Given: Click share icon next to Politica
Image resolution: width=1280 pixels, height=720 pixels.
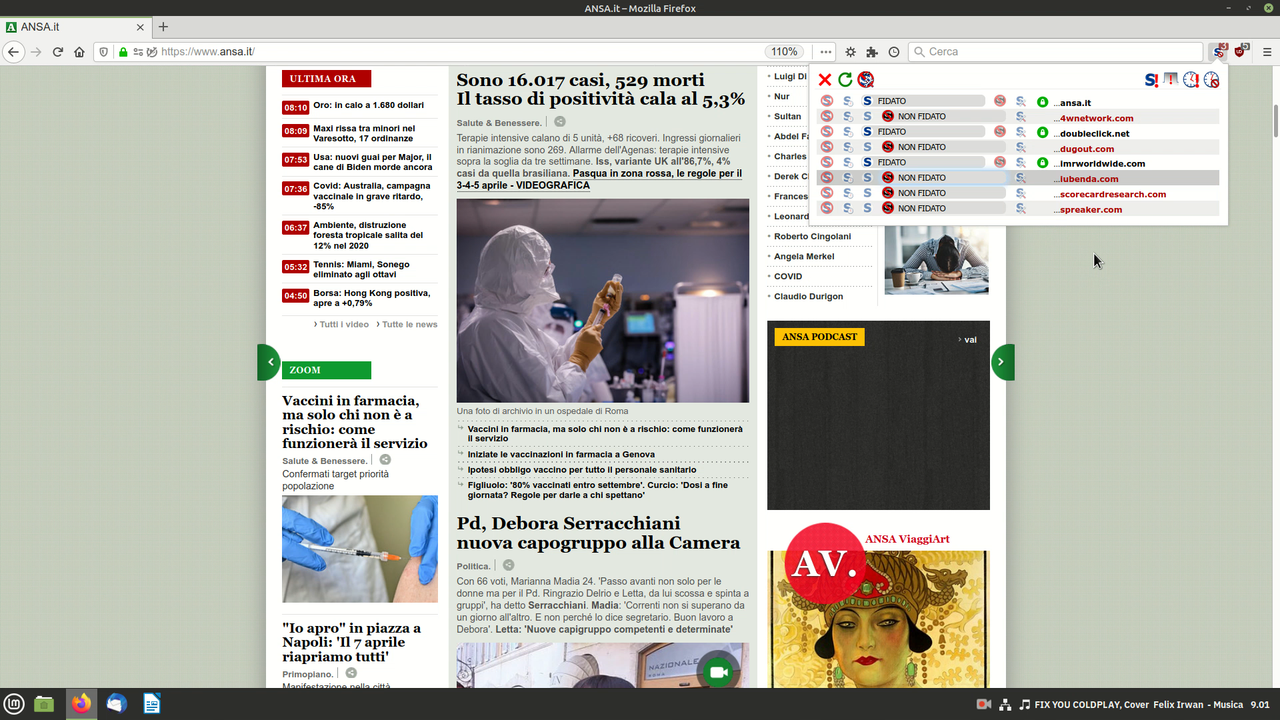Looking at the screenshot, I should pyautogui.click(x=508, y=565).
